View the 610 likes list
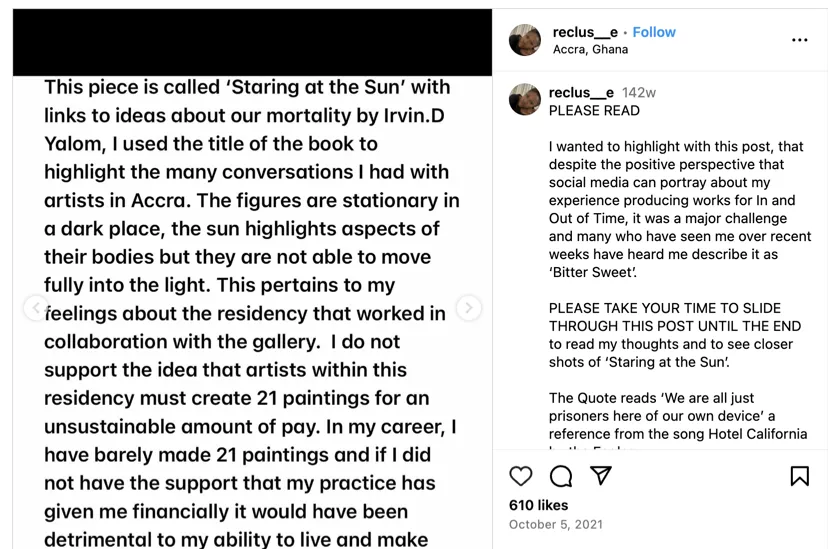The image size is (828, 549). 538,505
